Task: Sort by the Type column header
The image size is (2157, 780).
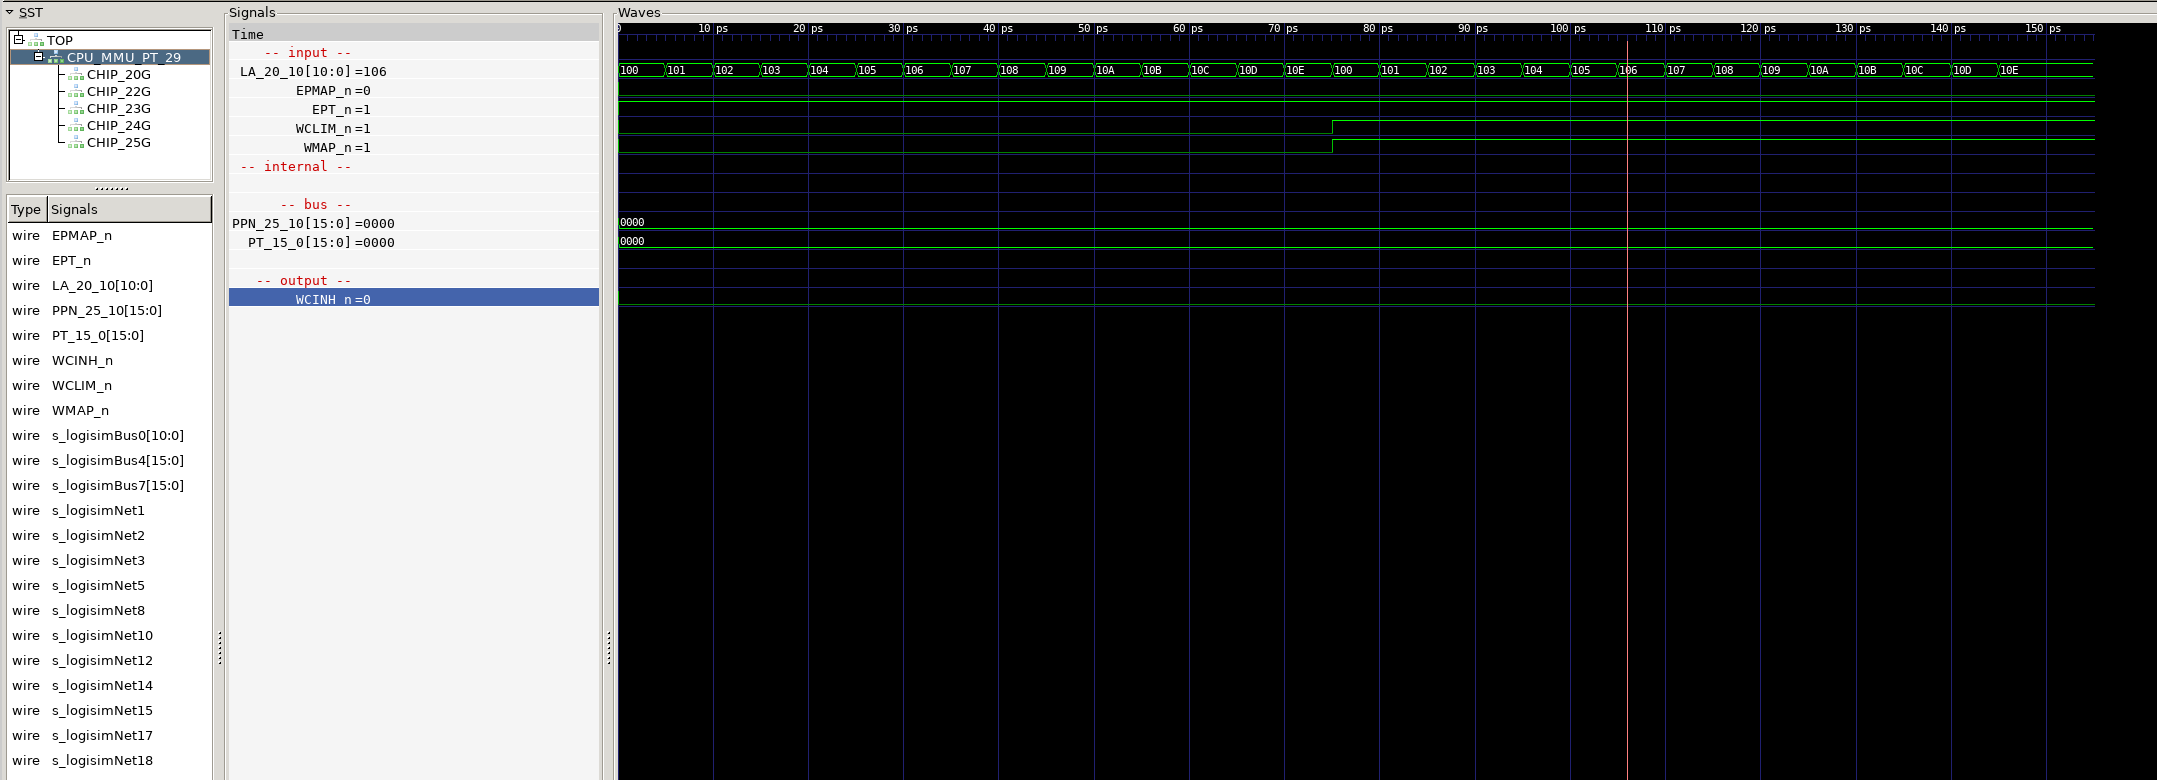Action: pyautogui.click(x=26, y=209)
